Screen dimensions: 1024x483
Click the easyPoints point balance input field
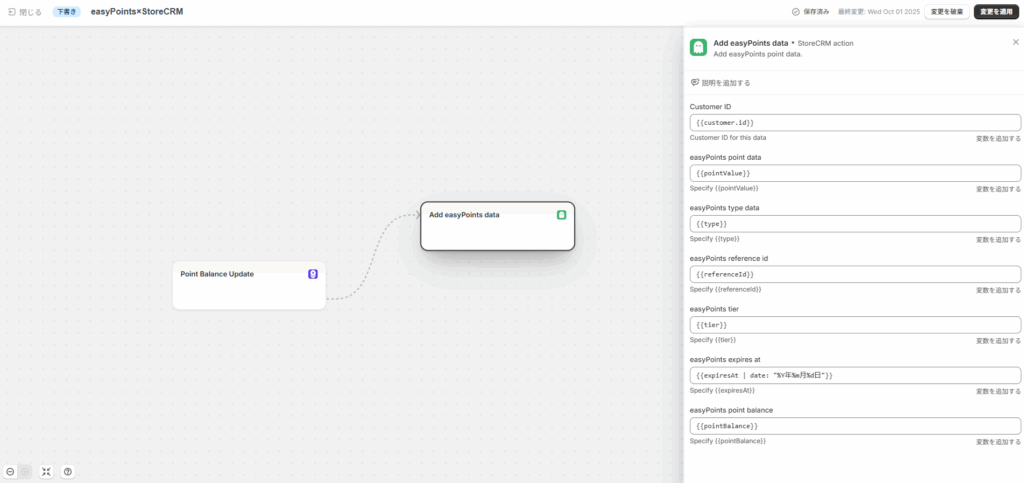855,426
